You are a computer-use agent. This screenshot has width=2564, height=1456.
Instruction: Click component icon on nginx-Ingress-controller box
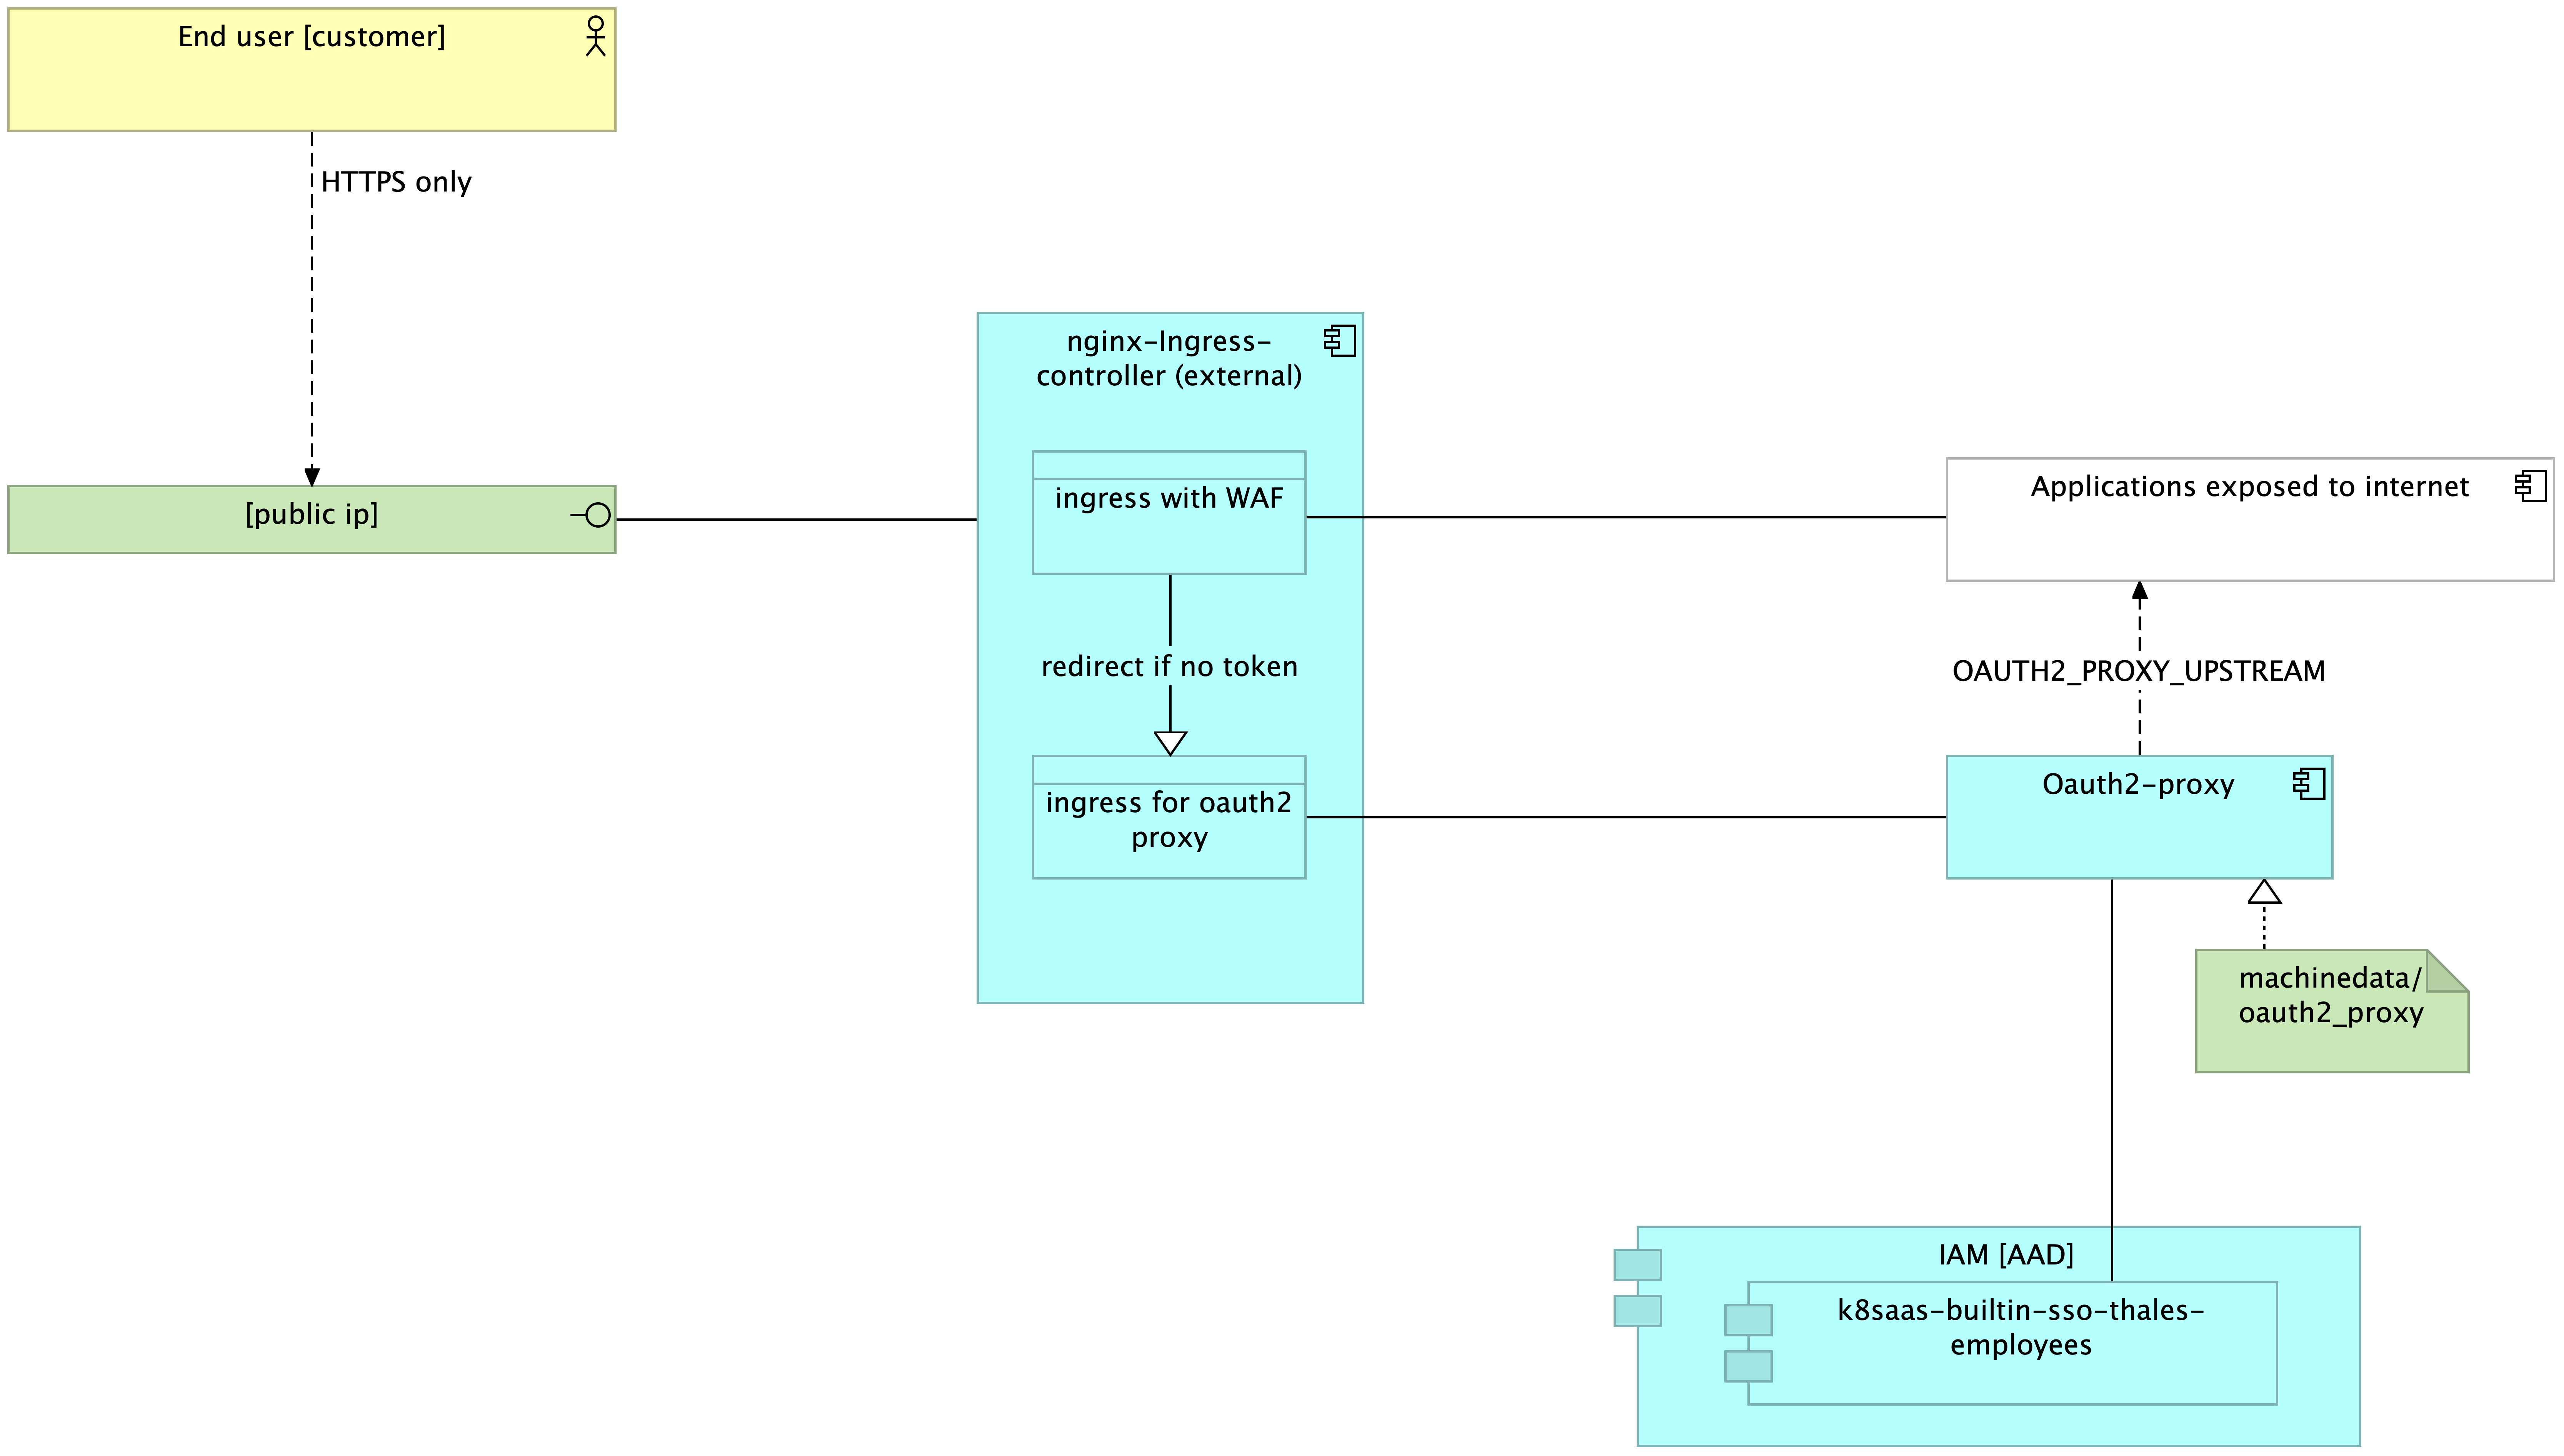coord(1340,341)
